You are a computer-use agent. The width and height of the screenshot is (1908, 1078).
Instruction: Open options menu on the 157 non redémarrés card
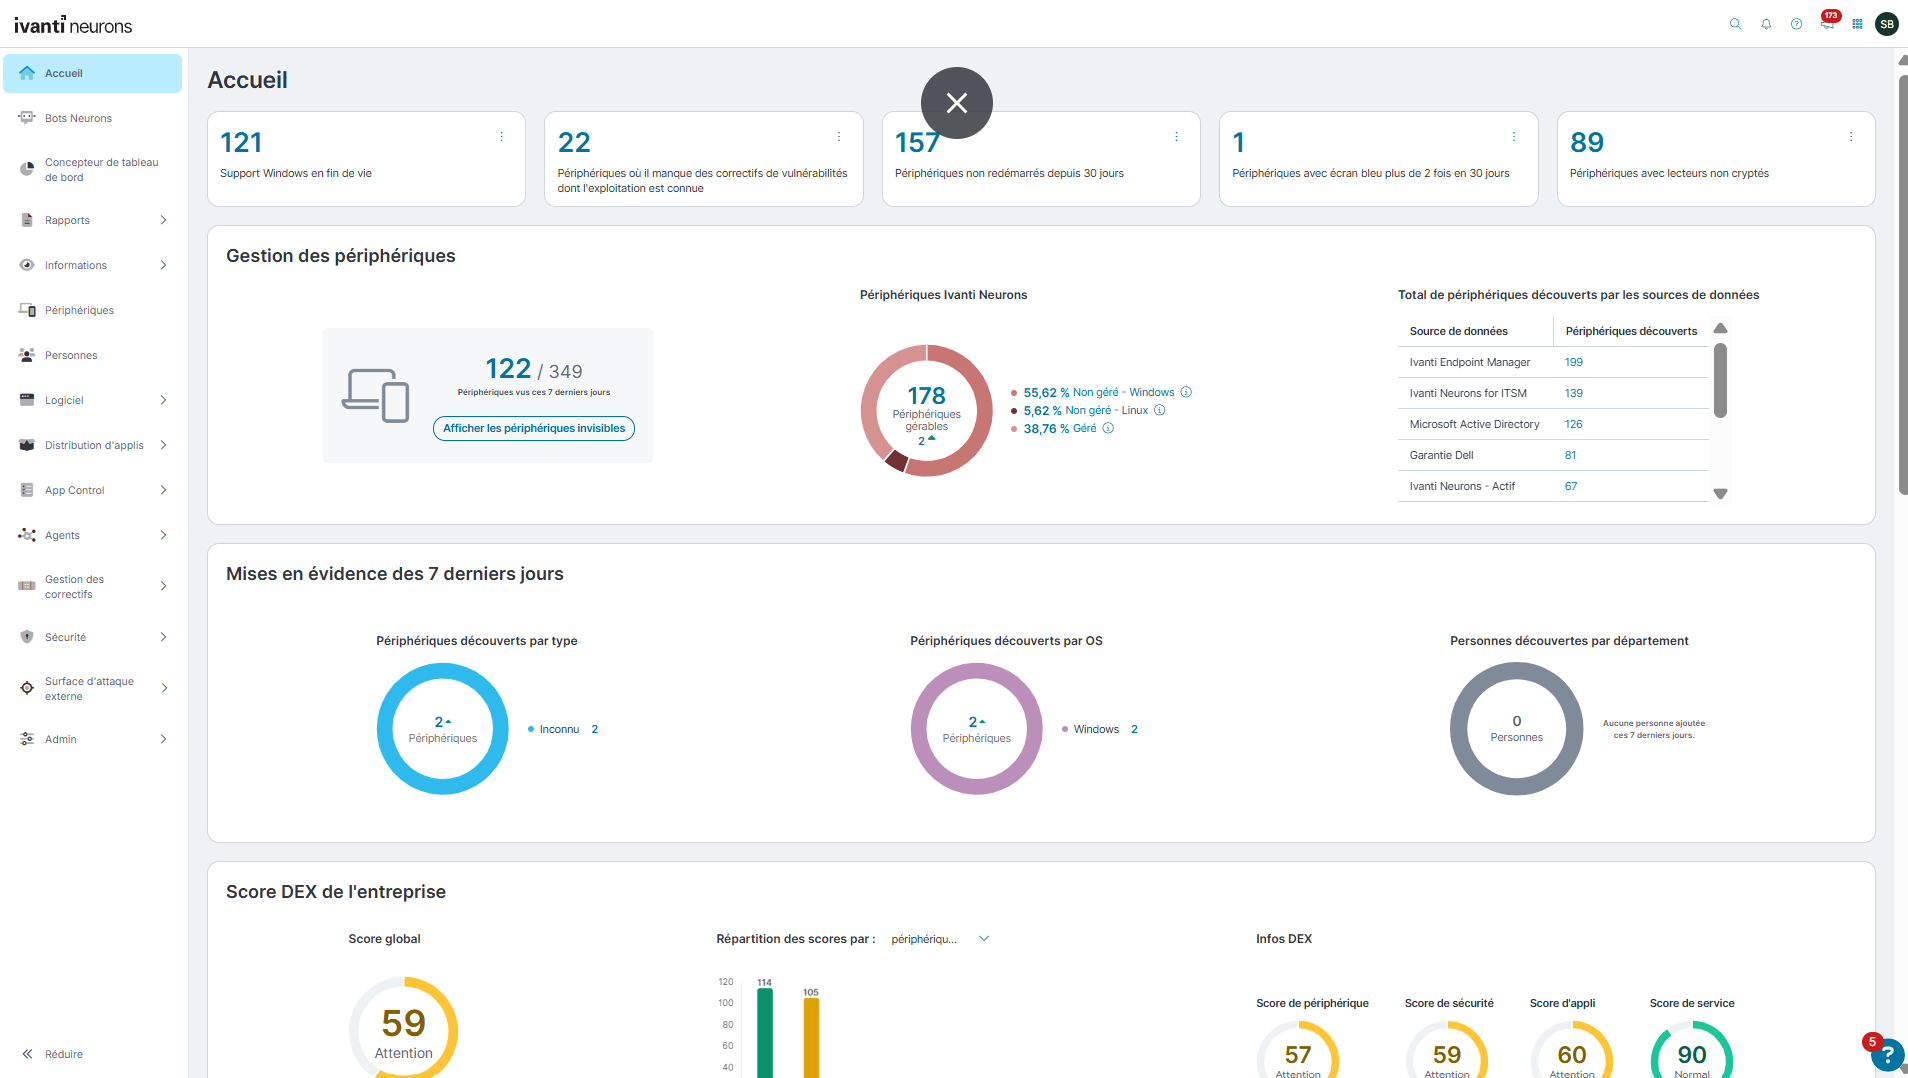pos(1176,137)
